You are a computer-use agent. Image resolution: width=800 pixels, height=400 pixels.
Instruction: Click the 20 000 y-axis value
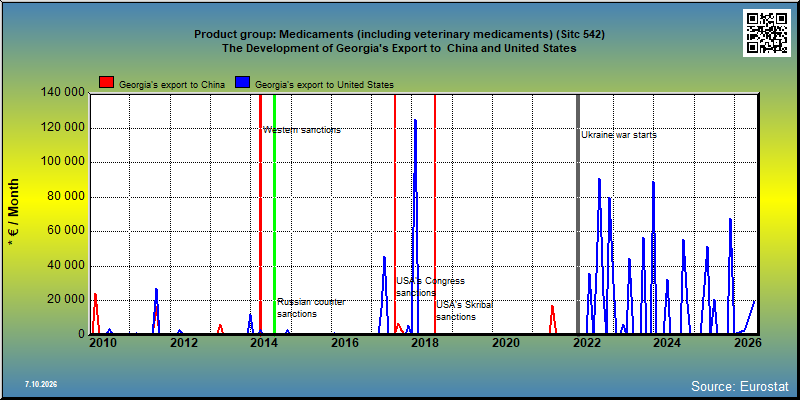coord(65,300)
